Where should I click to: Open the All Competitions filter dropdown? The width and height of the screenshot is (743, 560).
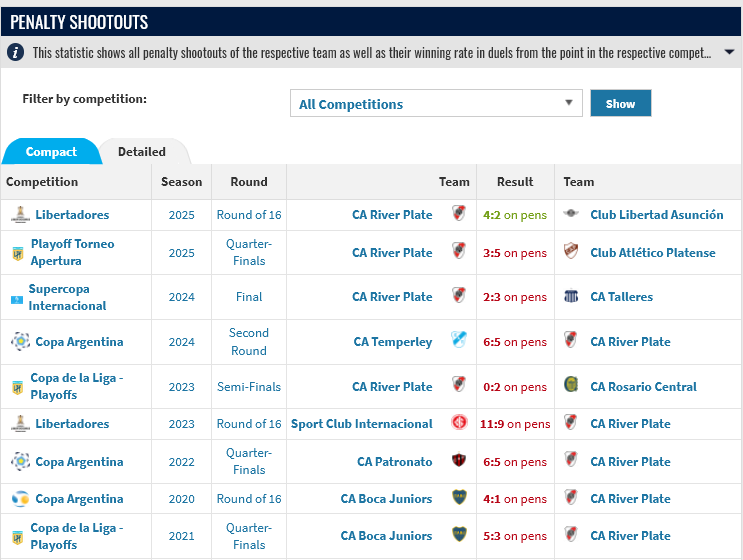pos(436,103)
